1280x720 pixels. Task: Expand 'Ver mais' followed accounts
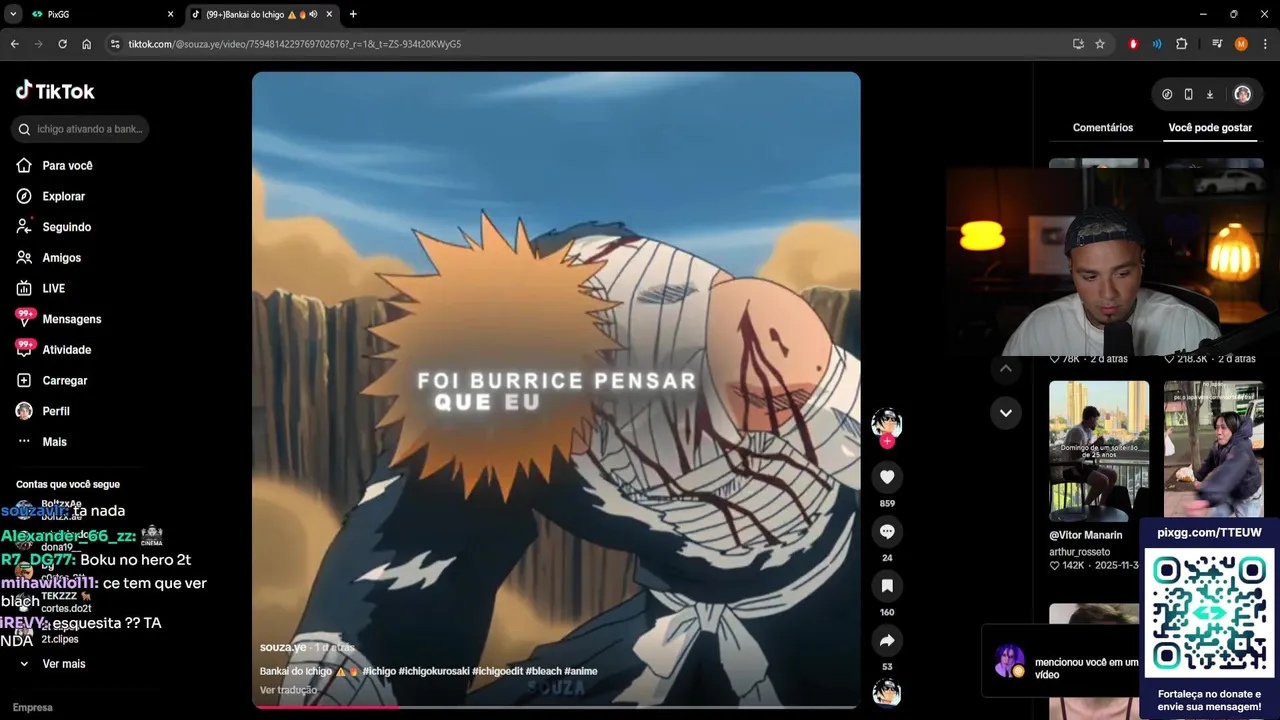(63, 664)
